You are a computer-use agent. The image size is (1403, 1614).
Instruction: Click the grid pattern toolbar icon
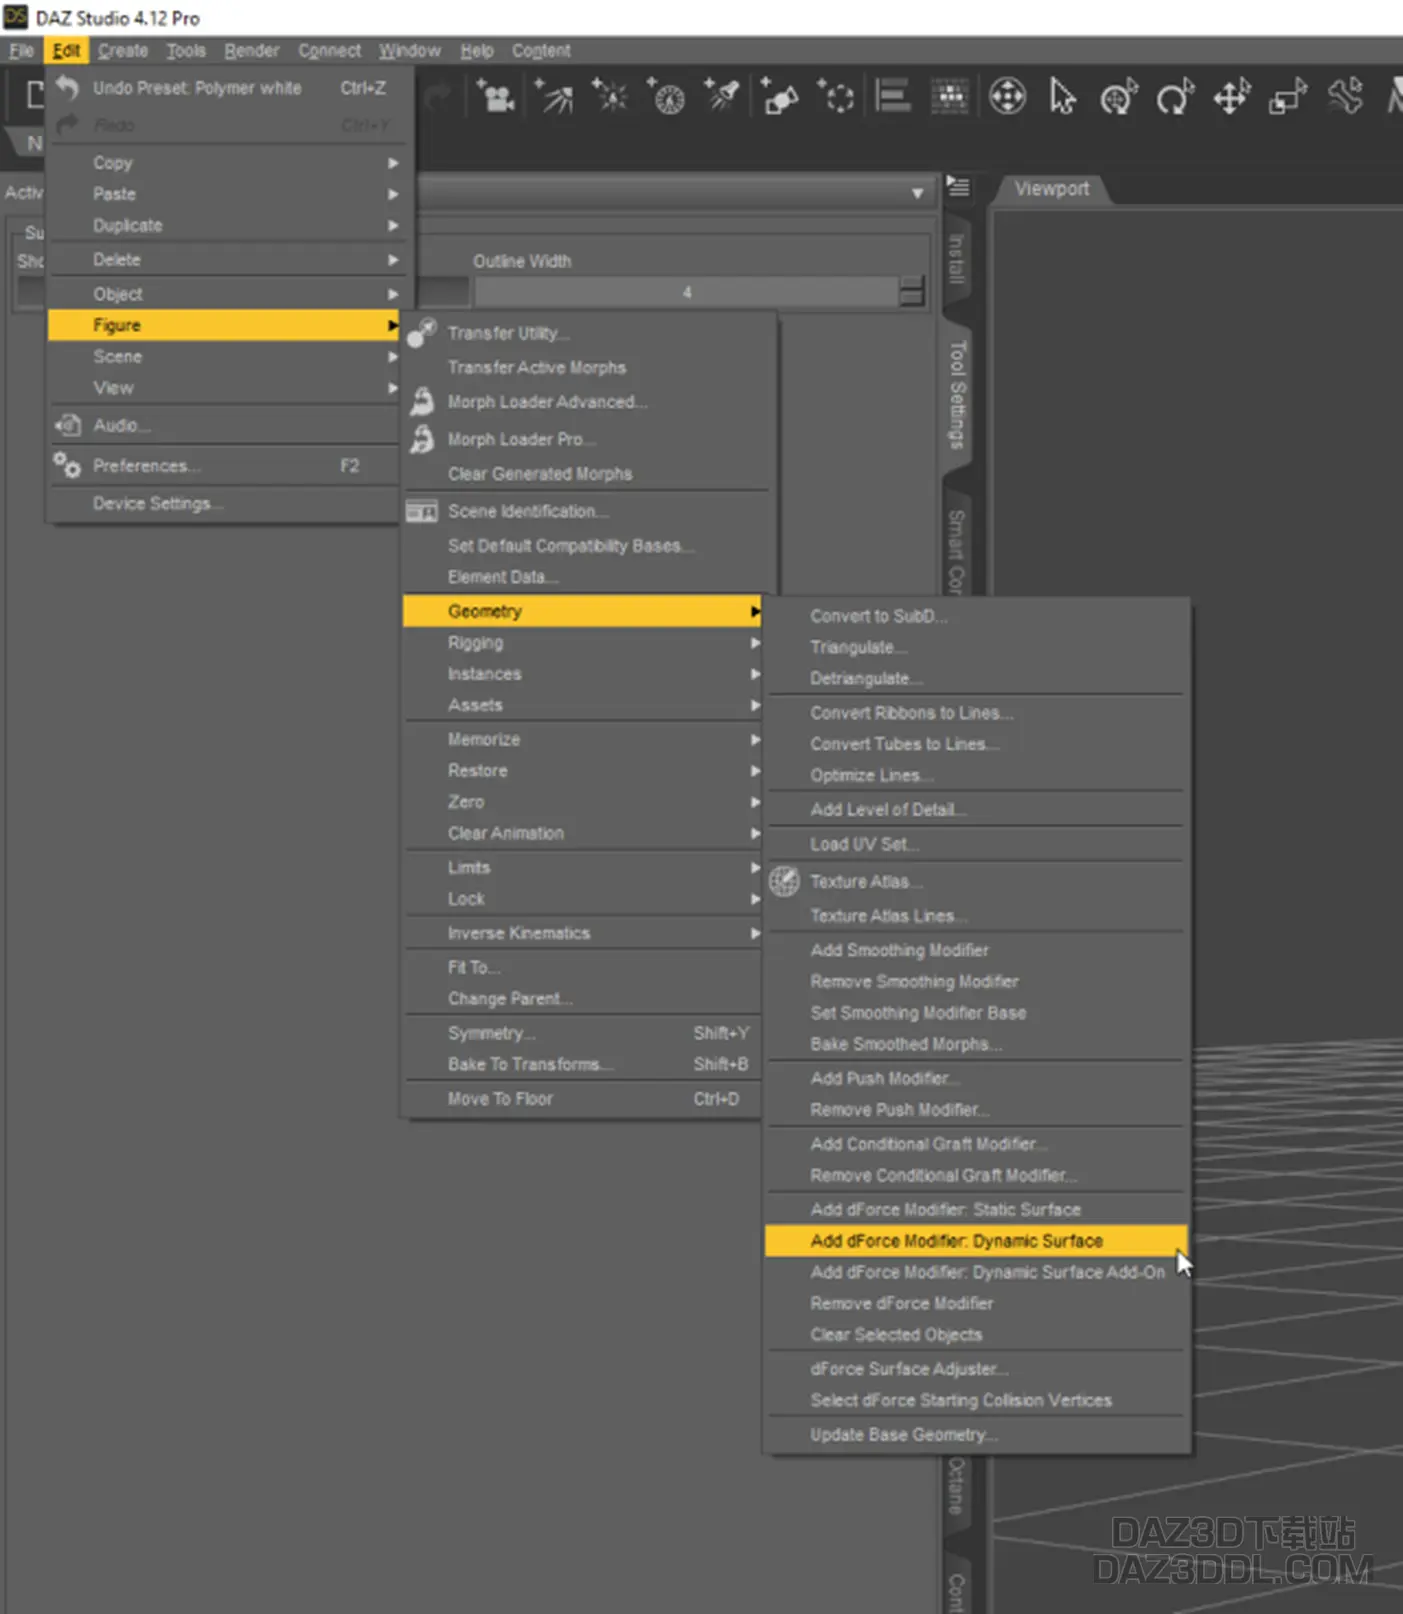pos(949,97)
